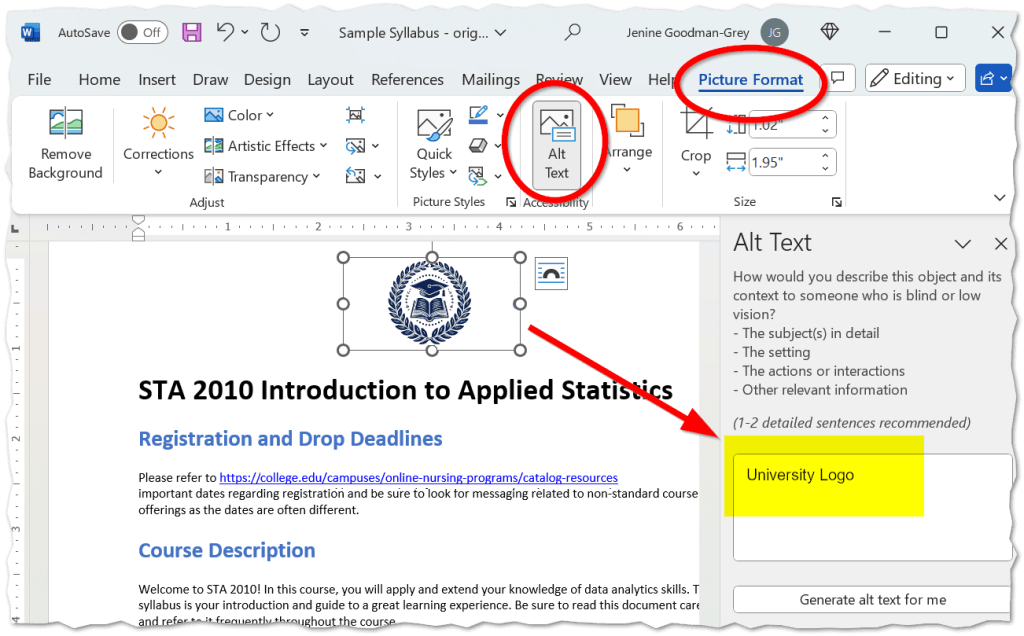The height and width of the screenshot is (636, 1024).
Task: Open the Transparency dropdown
Action: click(263, 177)
